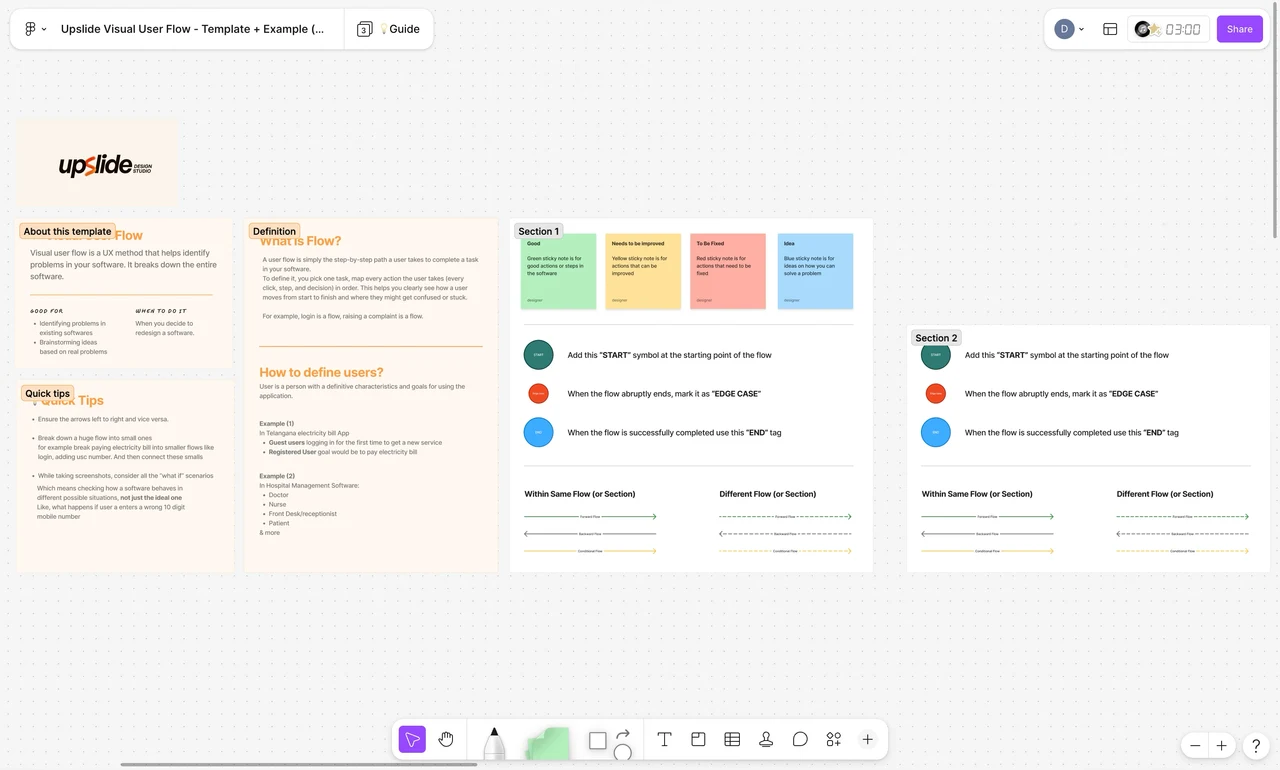Expand the main menu chevron
This screenshot has width=1280, height=770.
tap(43, 29)
